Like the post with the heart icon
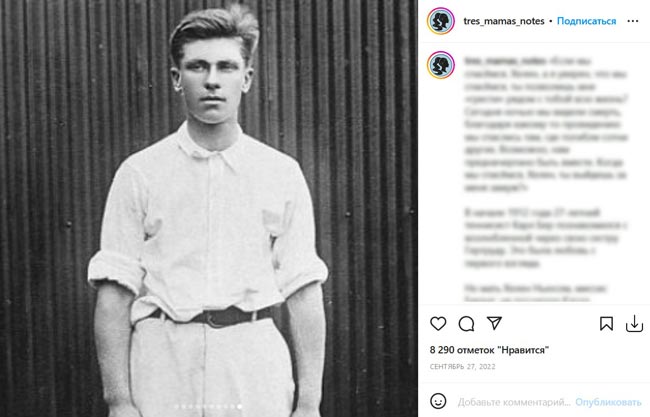Viewport: 650px width, 417px height. click(438, 324)
